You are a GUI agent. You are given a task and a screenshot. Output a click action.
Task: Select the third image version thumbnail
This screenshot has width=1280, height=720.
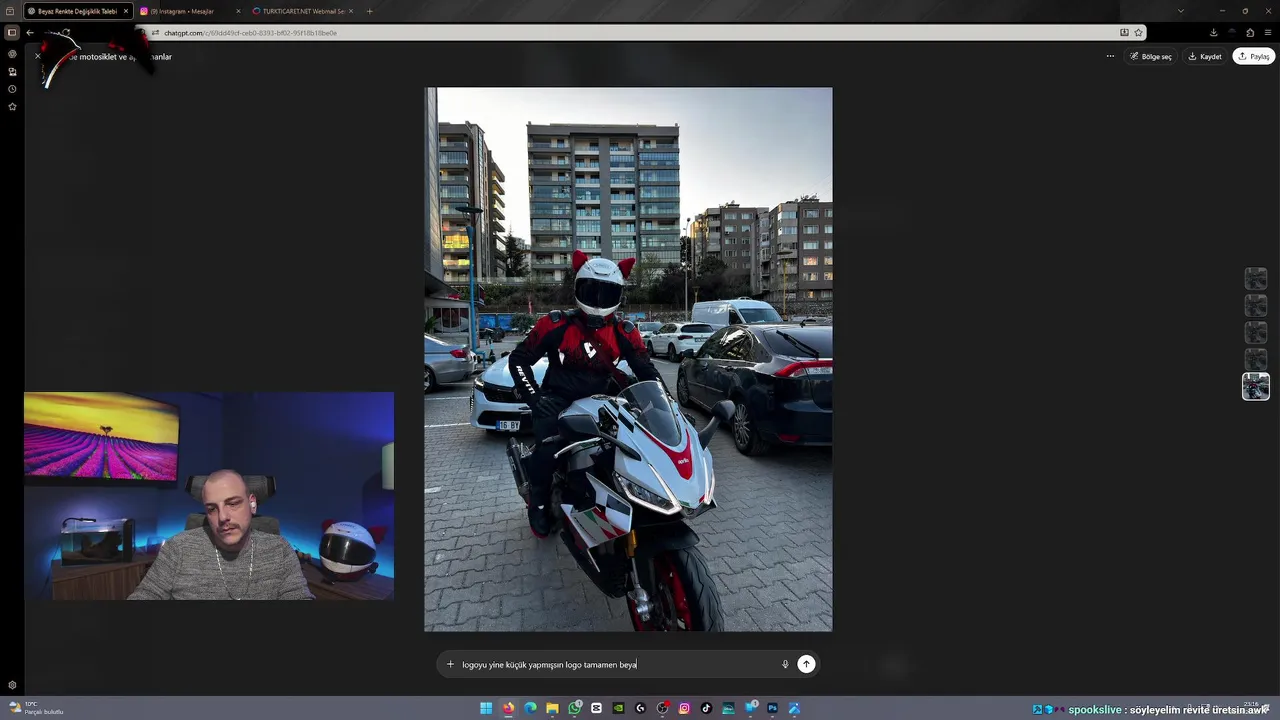point(1255,332)
